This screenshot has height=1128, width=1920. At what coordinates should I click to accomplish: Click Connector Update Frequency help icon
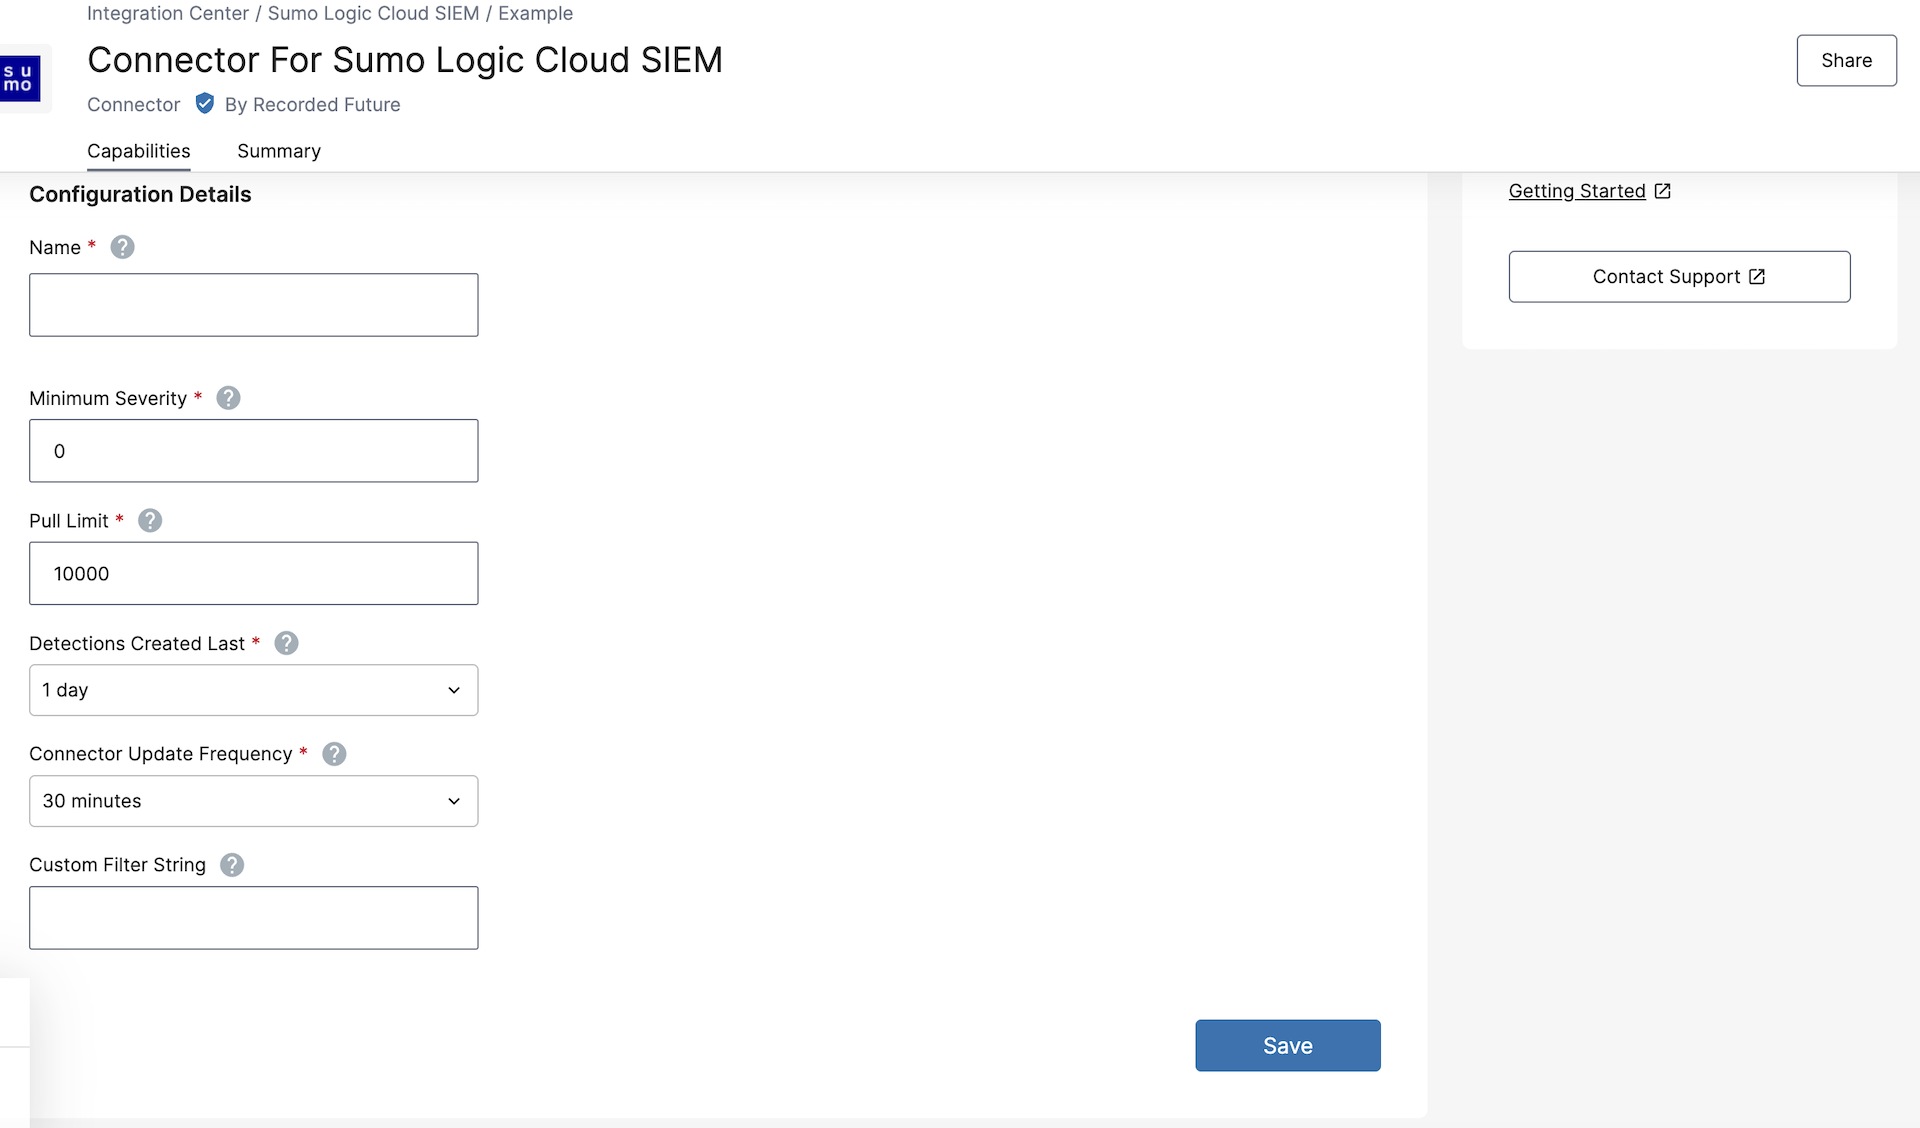(334, 754)
